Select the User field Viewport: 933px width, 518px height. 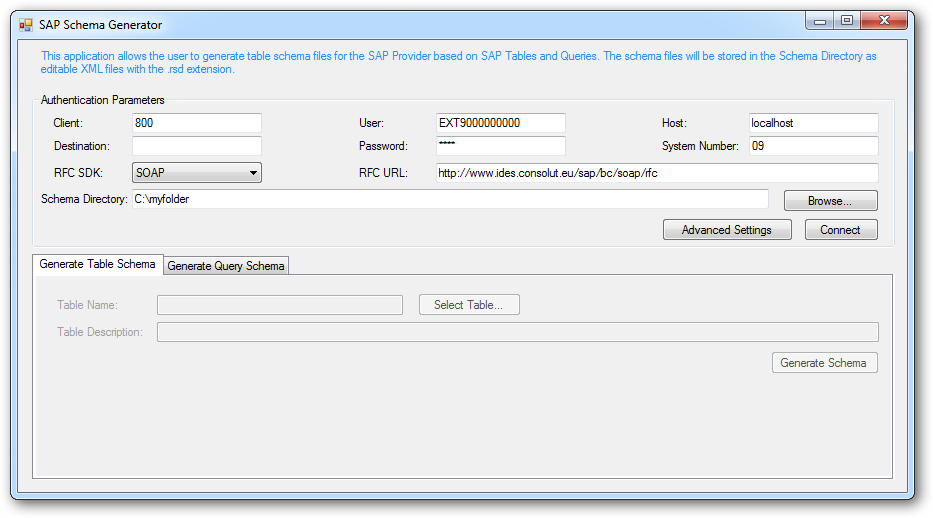pos(500,123)
